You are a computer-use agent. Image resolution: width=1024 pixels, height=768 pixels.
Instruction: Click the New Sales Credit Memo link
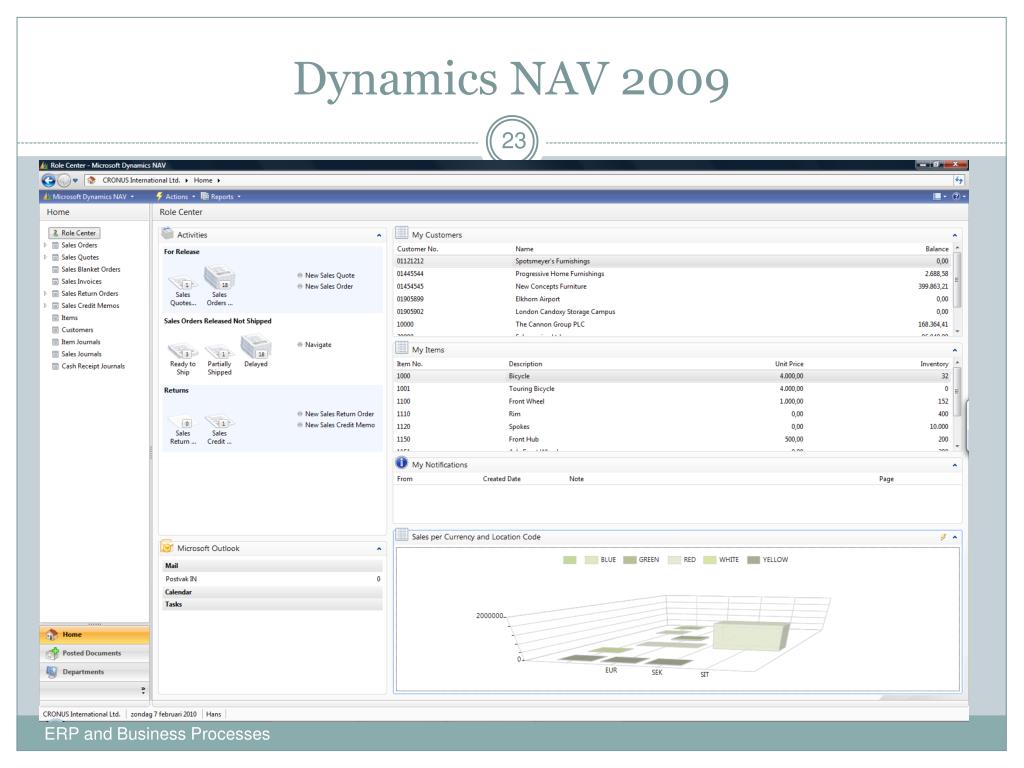click(x=340, y=425)
